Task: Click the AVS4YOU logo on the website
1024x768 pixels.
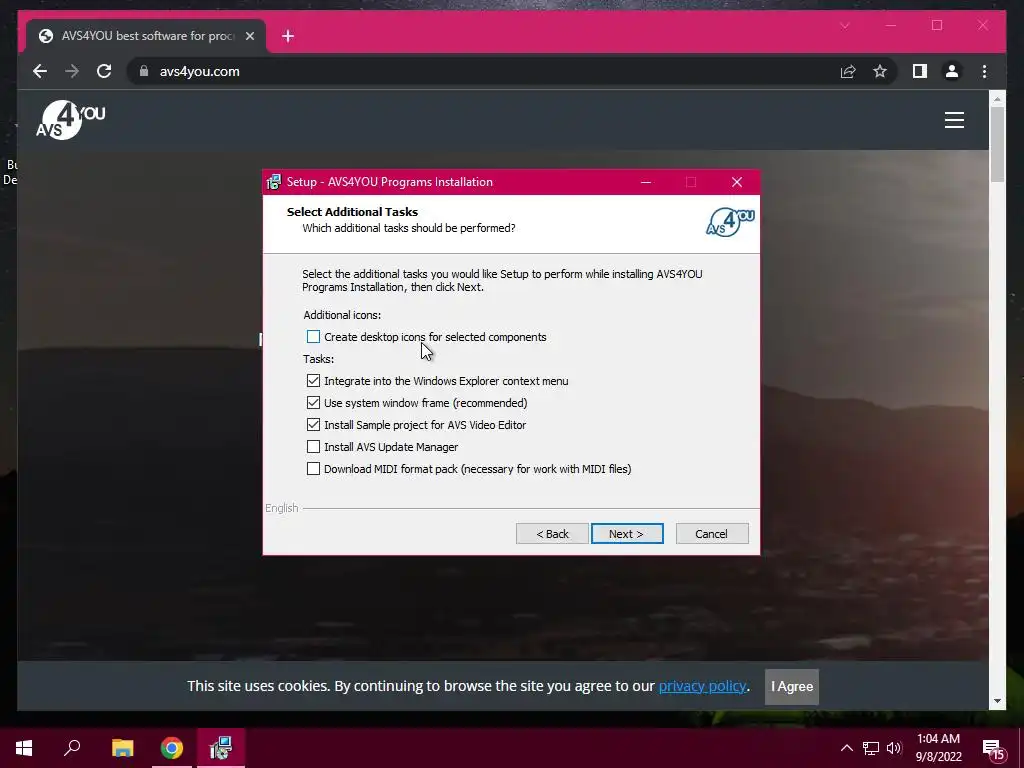Action: (x=71, y=120)
